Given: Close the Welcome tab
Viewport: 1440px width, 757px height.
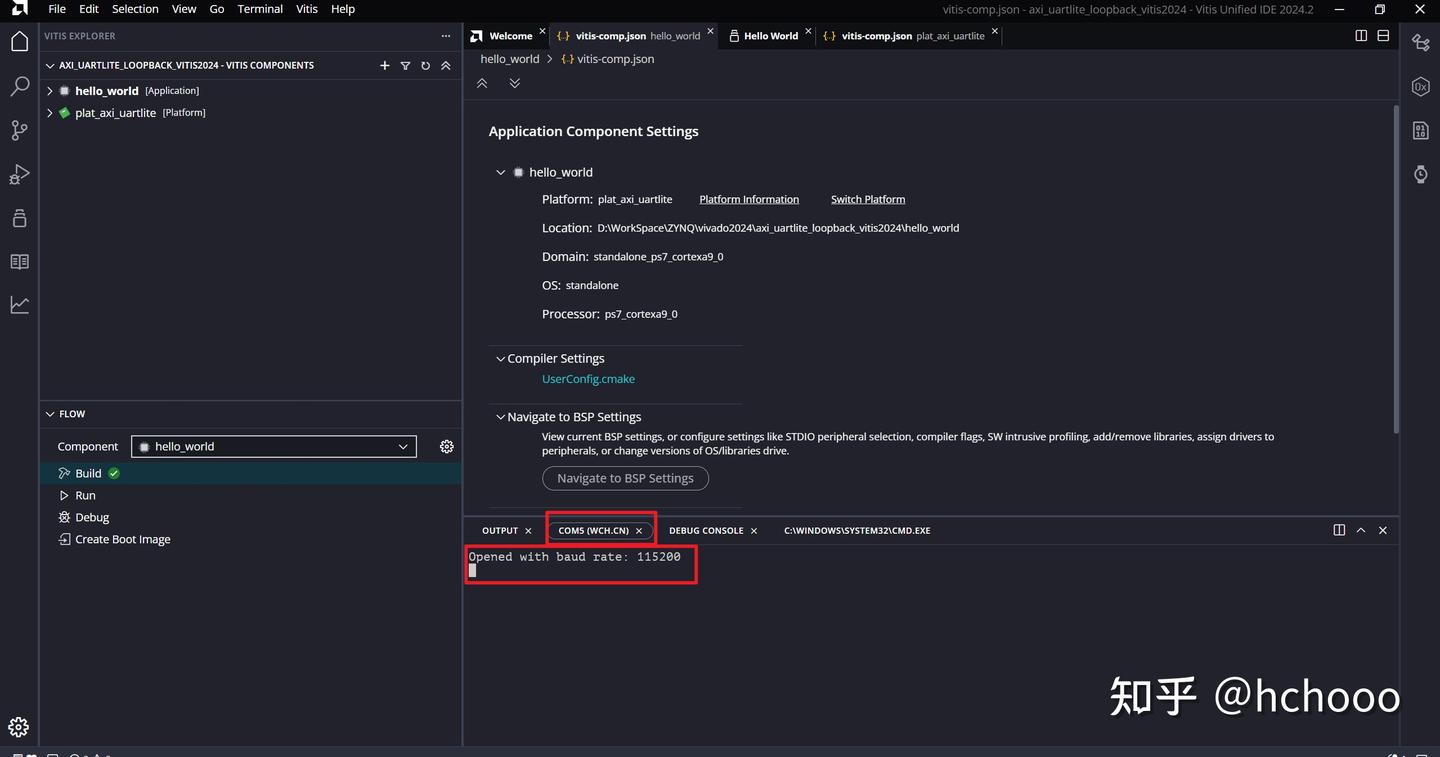Looking at the screenshot, I should [x=542, y=32].
